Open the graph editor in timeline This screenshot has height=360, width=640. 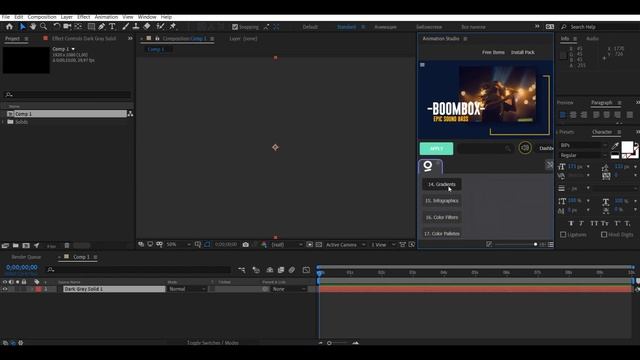306,270
